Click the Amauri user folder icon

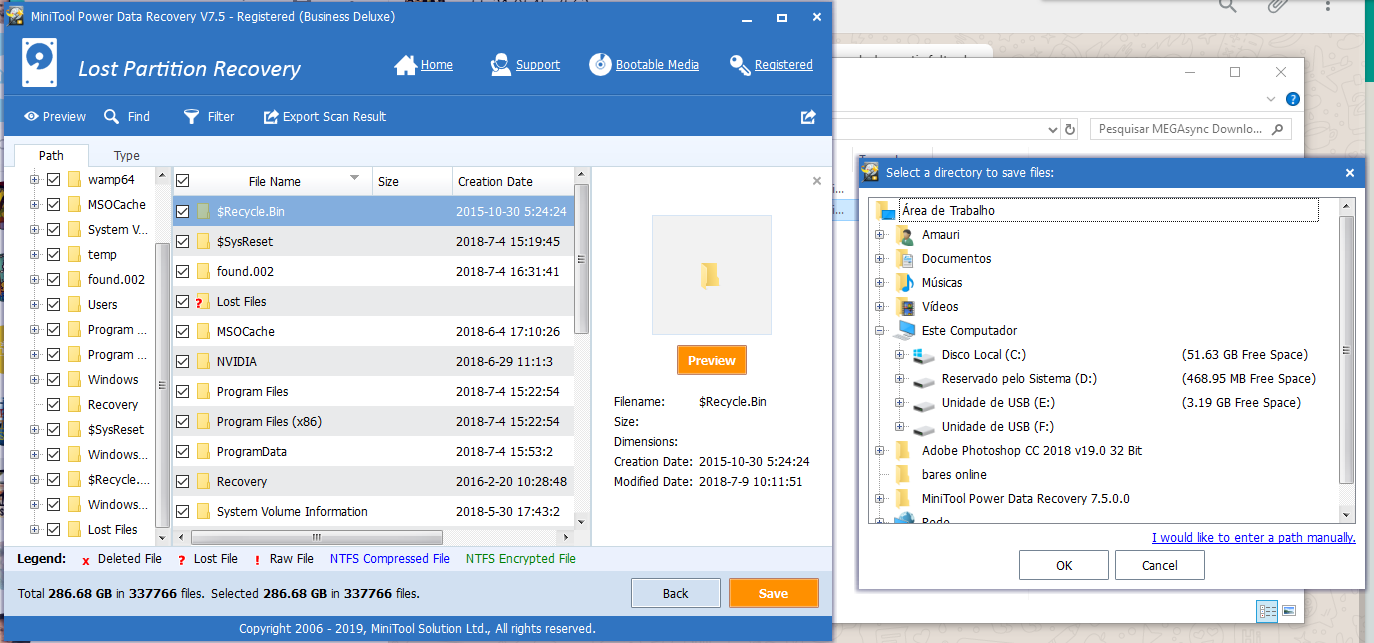click(905, 235)
